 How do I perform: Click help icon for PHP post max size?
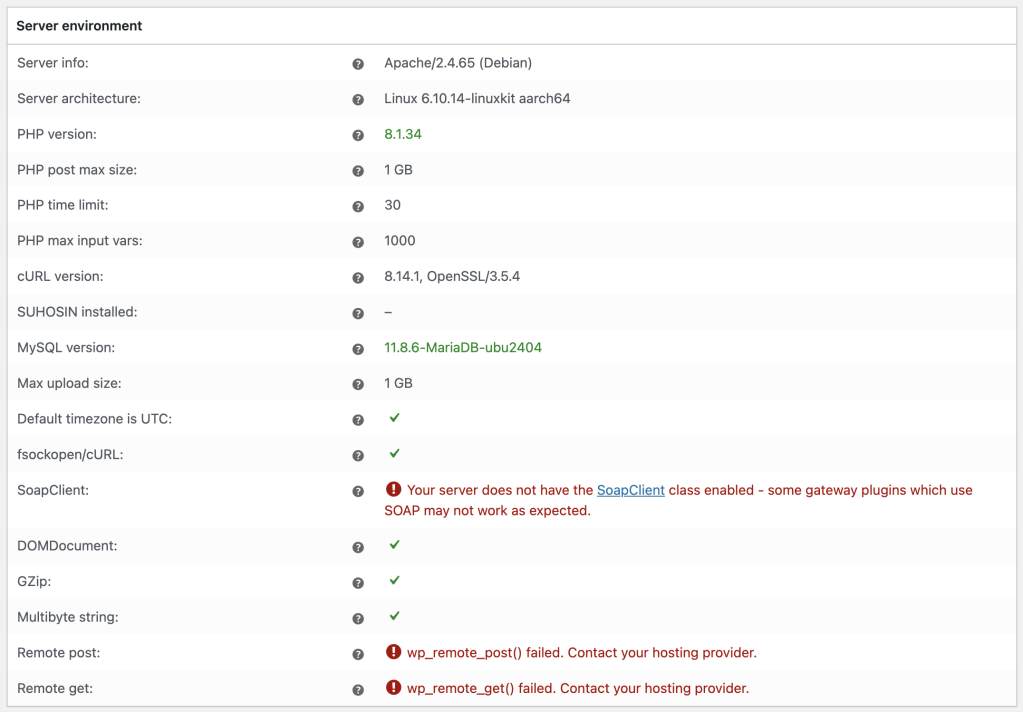[358, 171]
